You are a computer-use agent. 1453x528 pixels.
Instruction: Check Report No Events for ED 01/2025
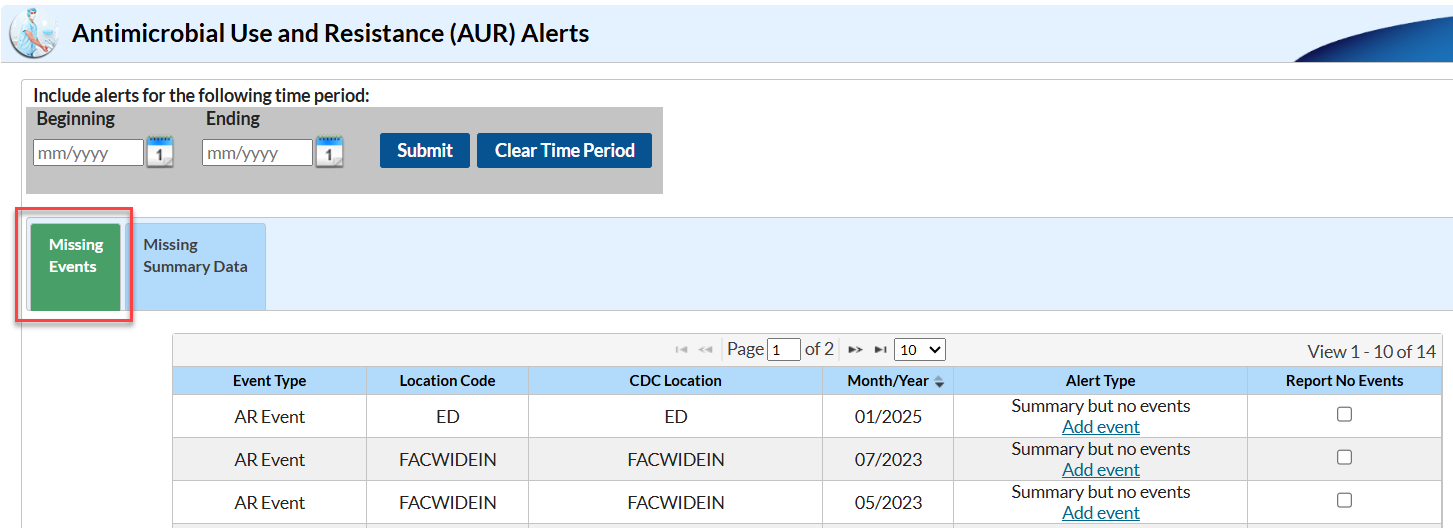pyautogui.click(x=1344, y=414)
